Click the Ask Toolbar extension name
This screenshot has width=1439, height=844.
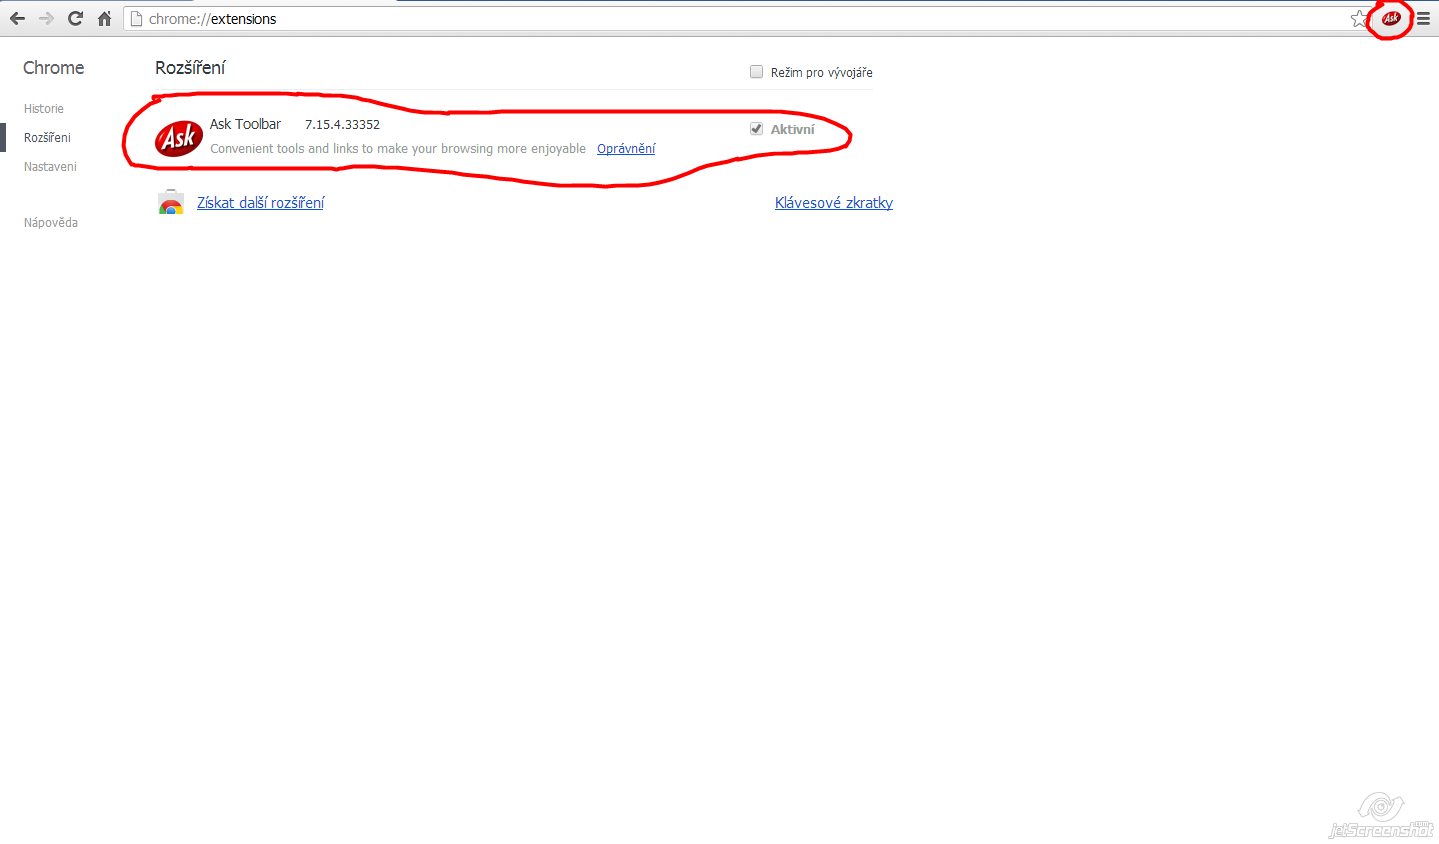pos(245,124)
